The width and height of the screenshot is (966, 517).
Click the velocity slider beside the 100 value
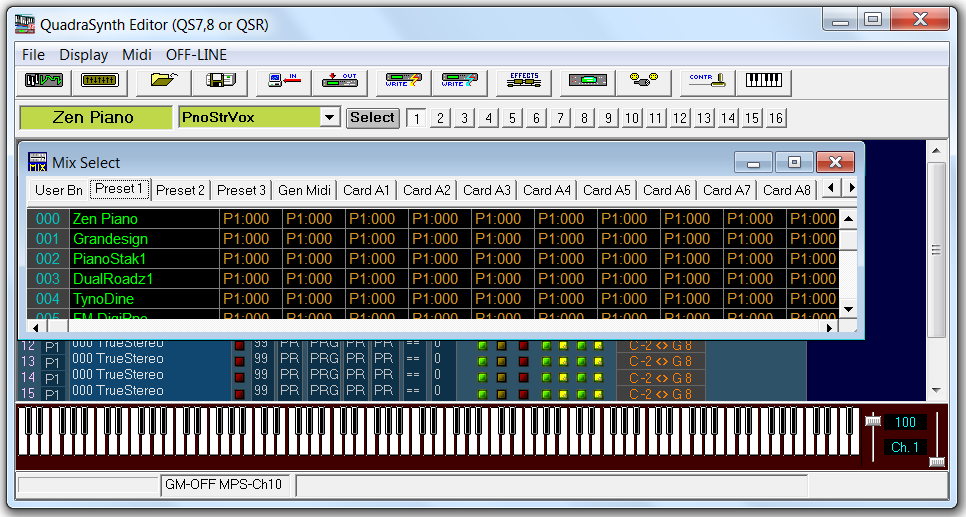tap(872, 421)
